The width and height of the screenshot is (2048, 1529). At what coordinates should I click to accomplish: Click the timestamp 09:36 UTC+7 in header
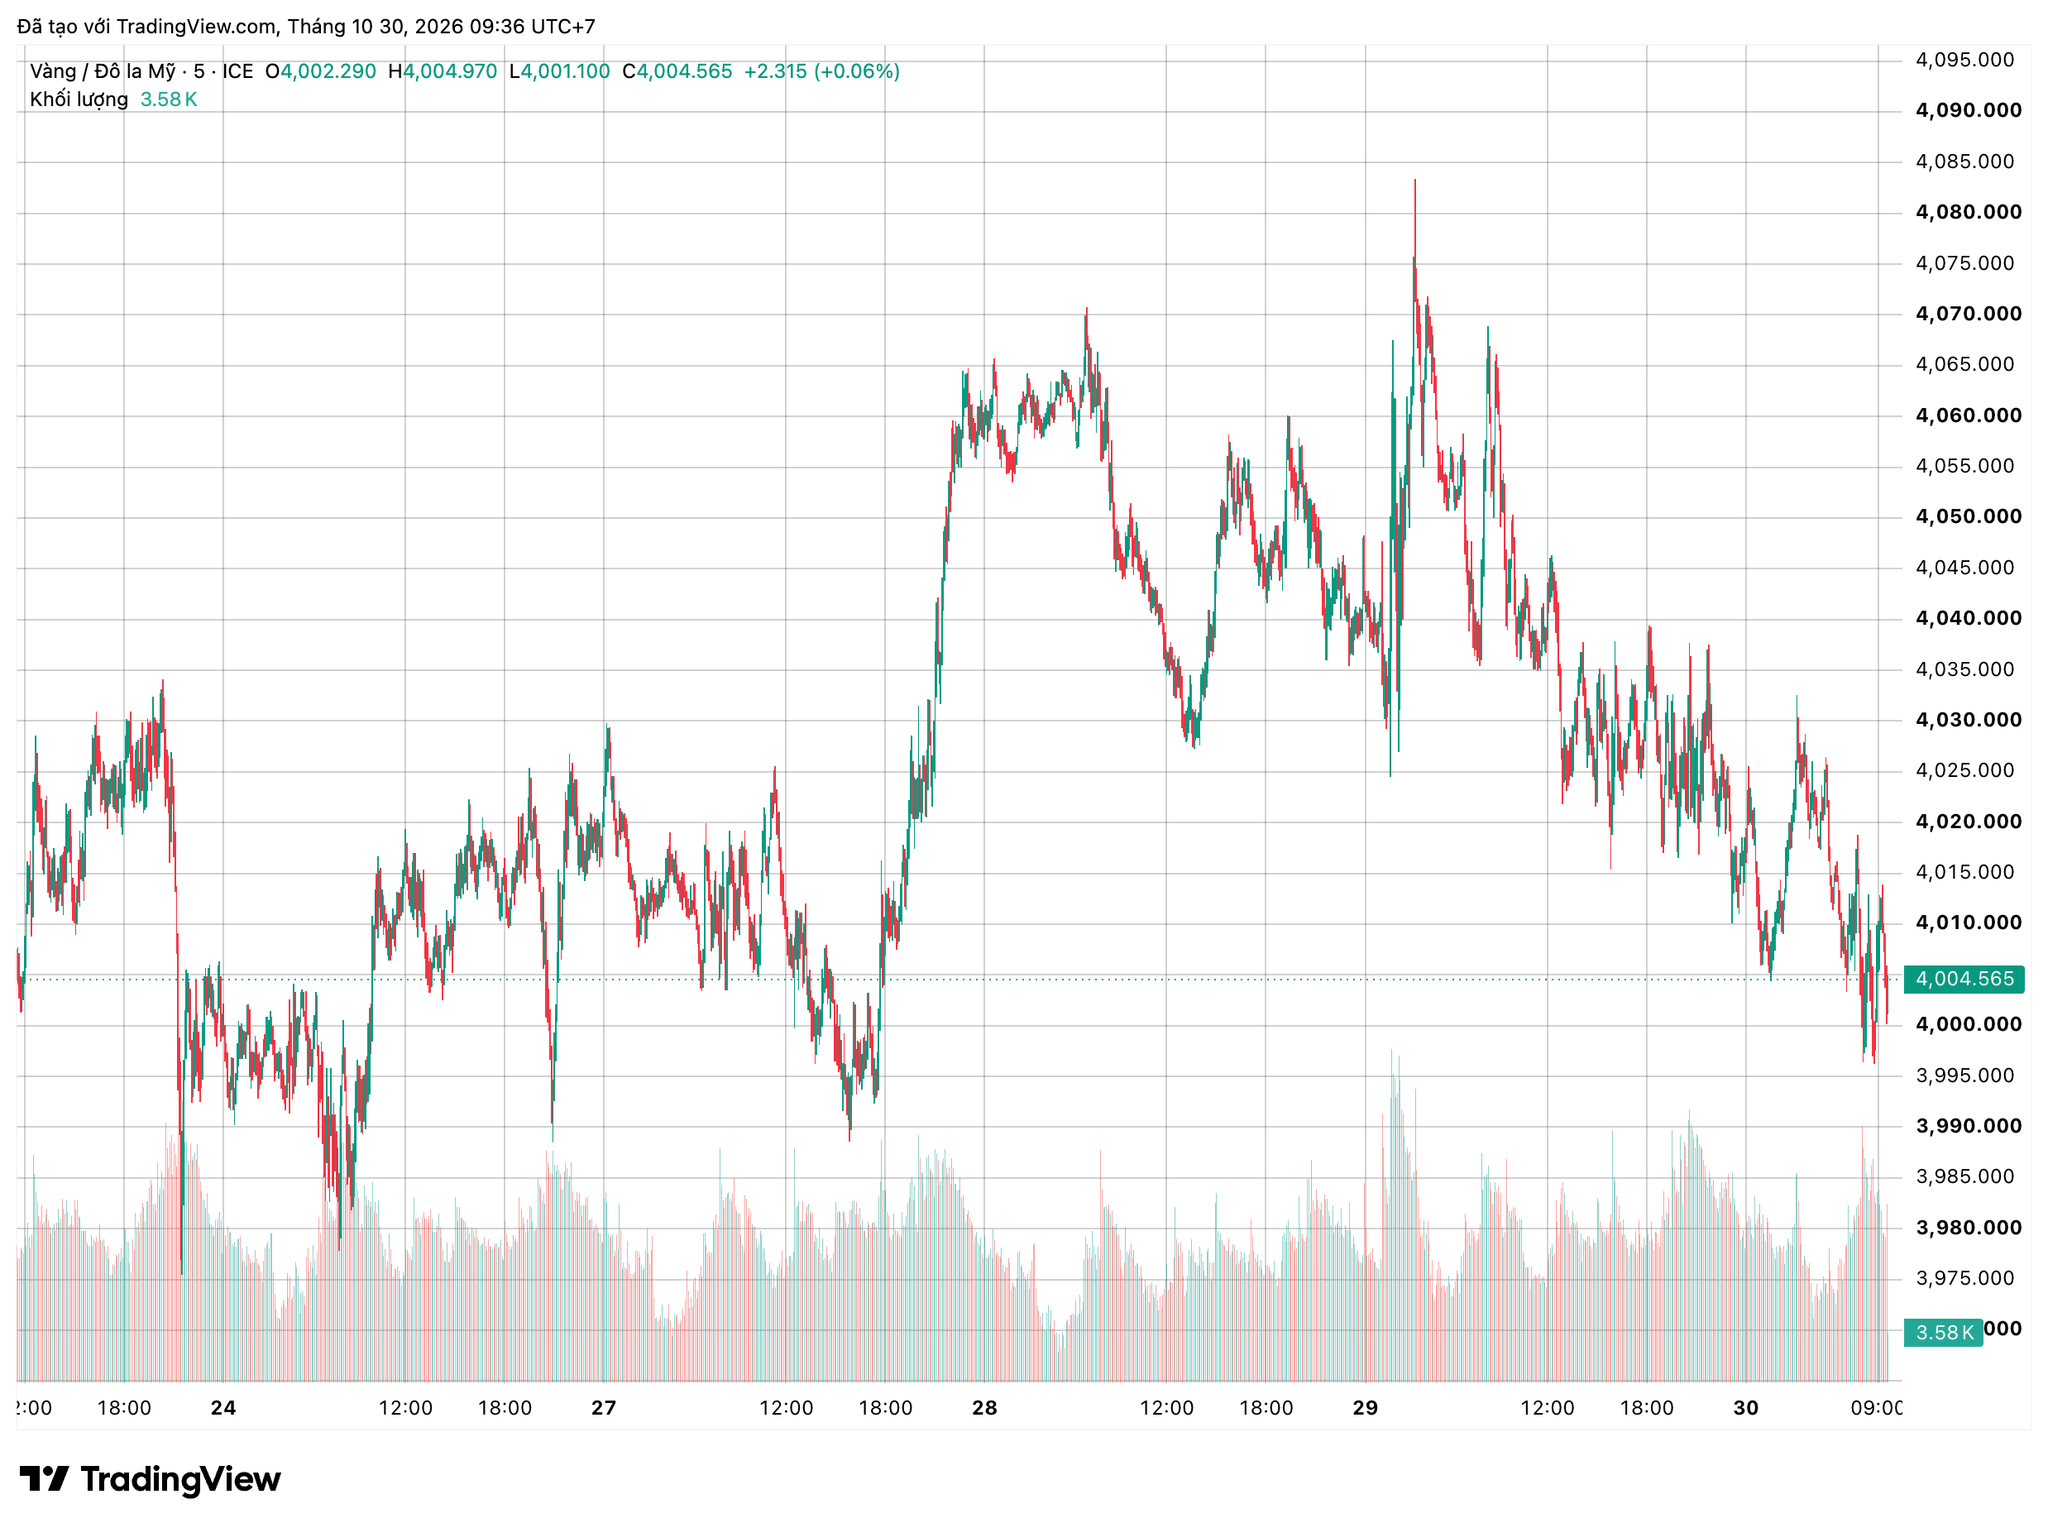[533, 27]
